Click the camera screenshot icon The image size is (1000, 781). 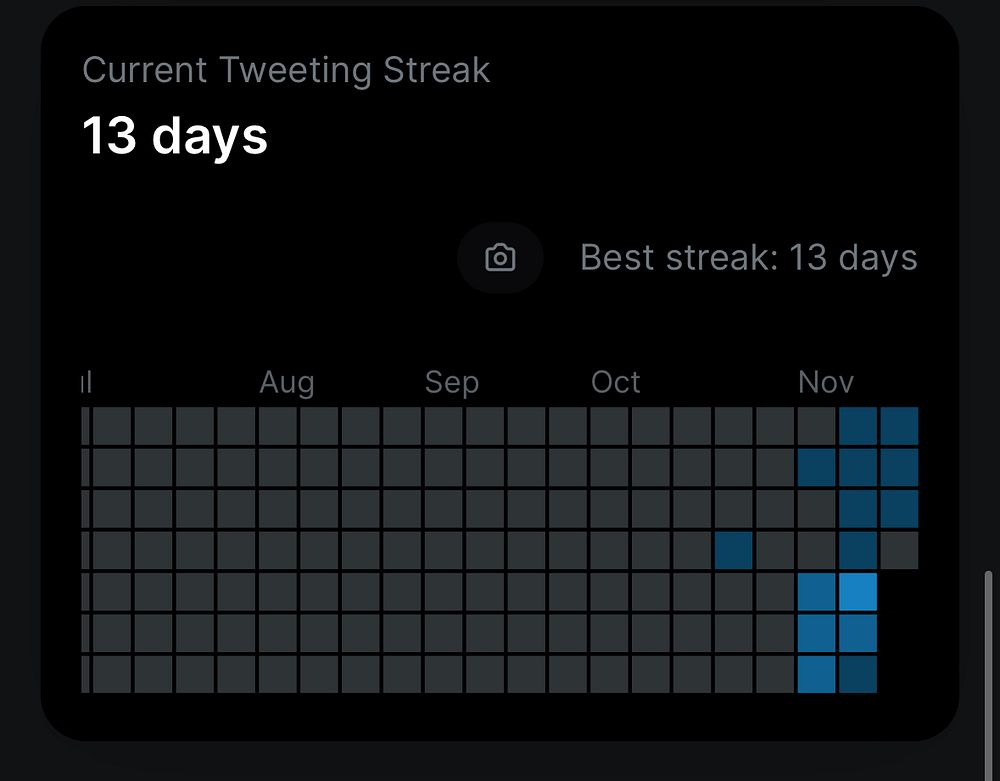(500, 258)
